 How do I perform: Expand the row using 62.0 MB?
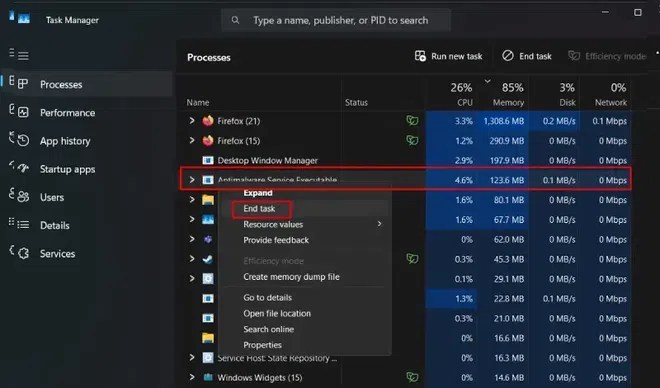192,239
